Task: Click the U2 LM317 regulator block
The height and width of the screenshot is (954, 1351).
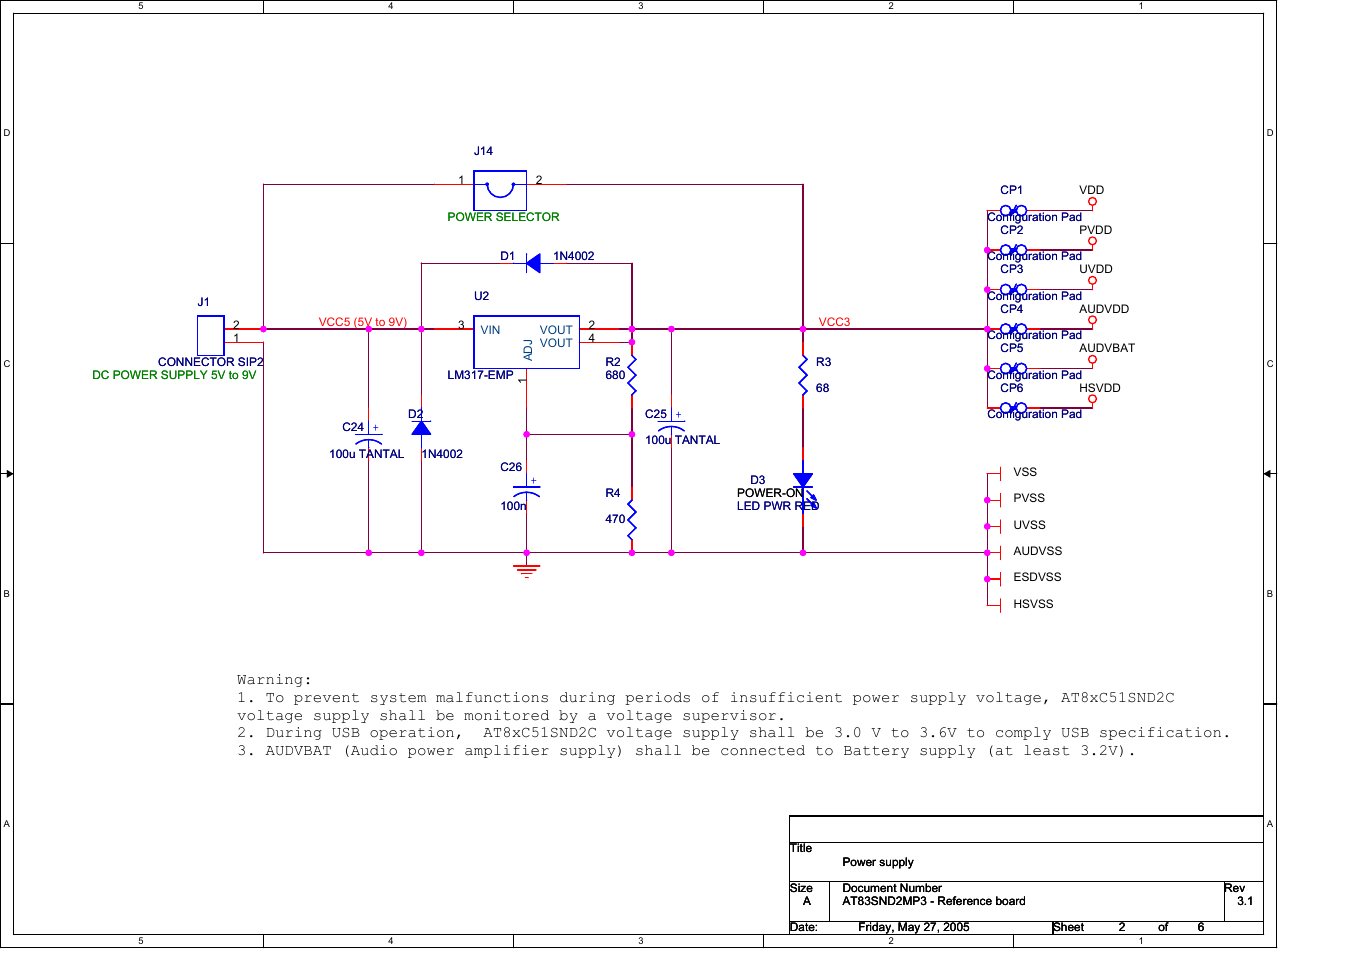Action: pos(526,342)
